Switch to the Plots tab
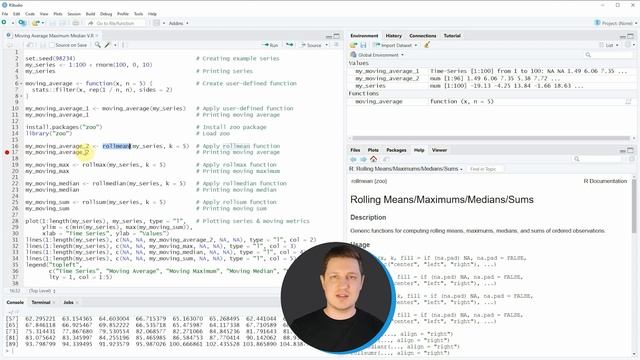Image resolution: width=640 pixels, height=360 pixels. coord(373,150)
